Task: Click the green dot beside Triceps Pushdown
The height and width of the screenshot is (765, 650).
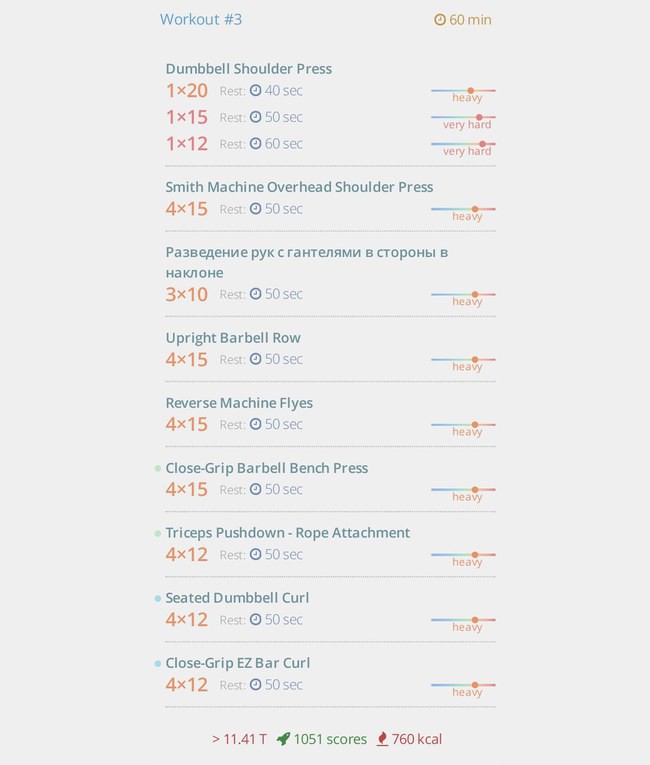Action: click(x=158, y=533)
